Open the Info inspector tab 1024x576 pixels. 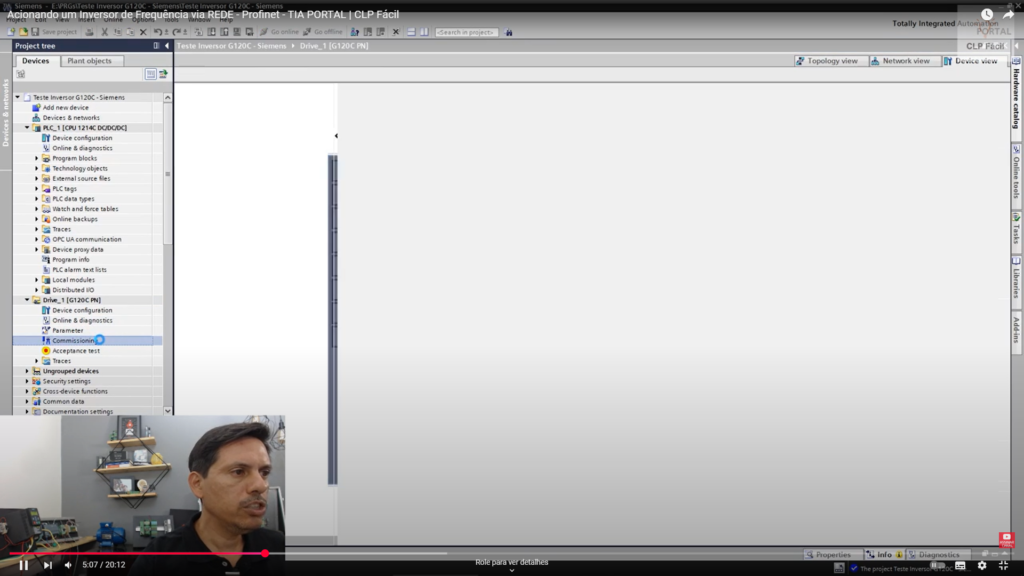[884, 554]
